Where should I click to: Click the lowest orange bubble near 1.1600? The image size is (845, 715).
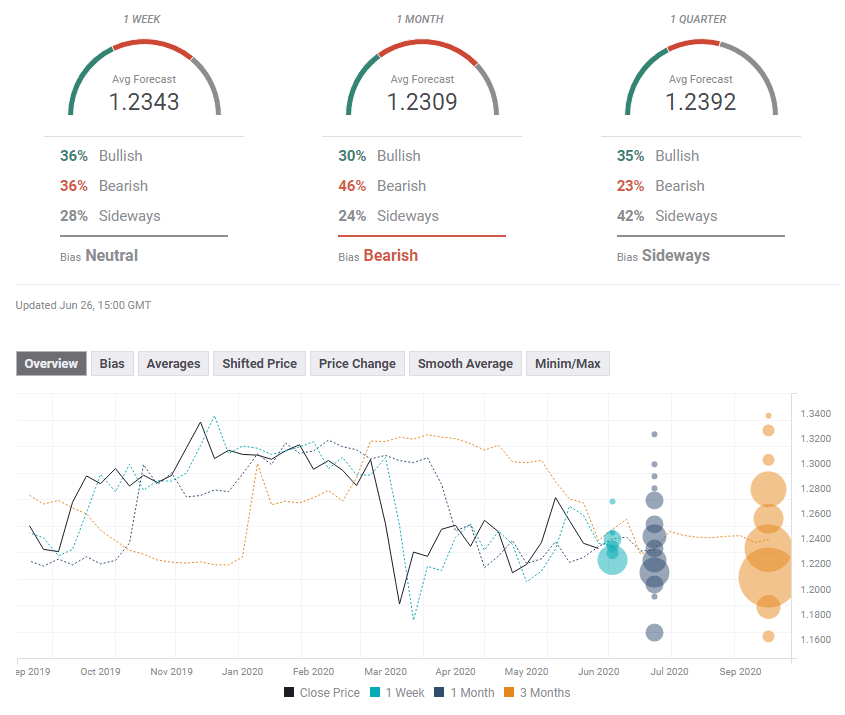point(768,636)
